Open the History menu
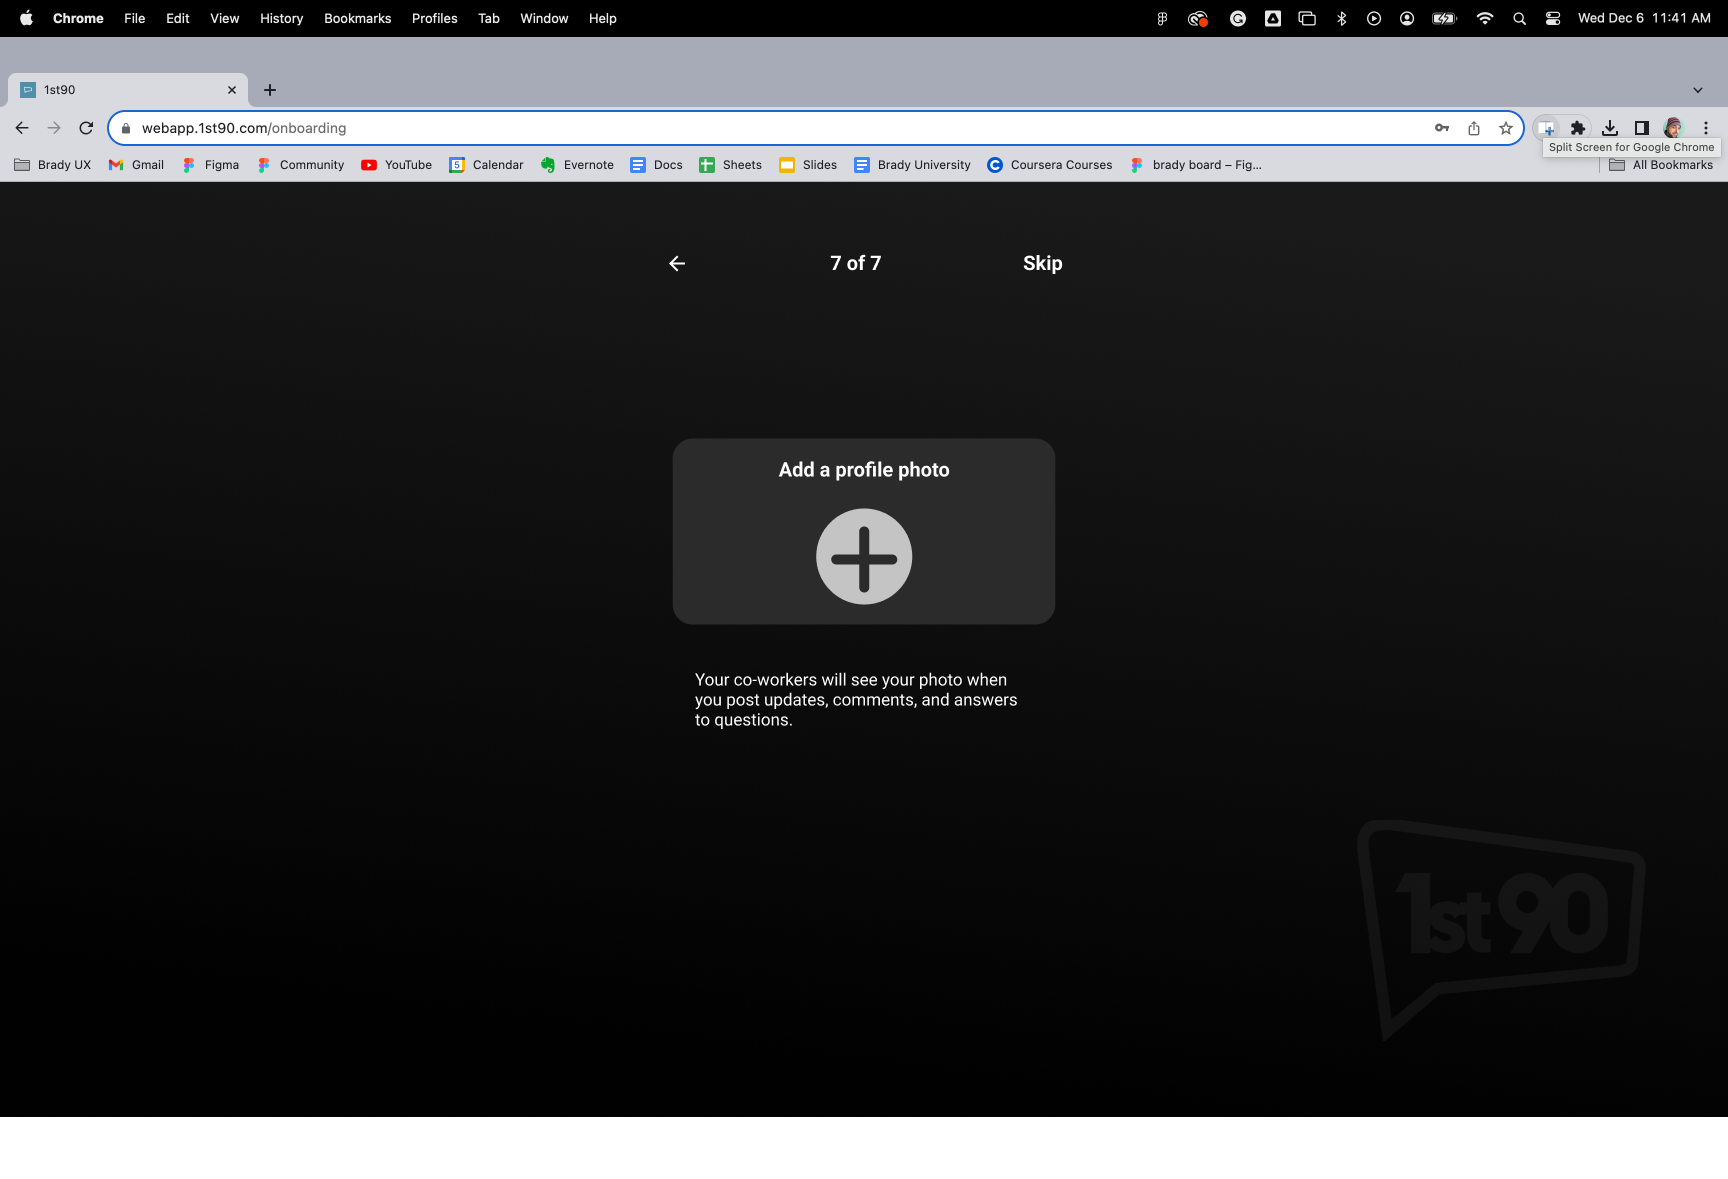 pos(282,18)
